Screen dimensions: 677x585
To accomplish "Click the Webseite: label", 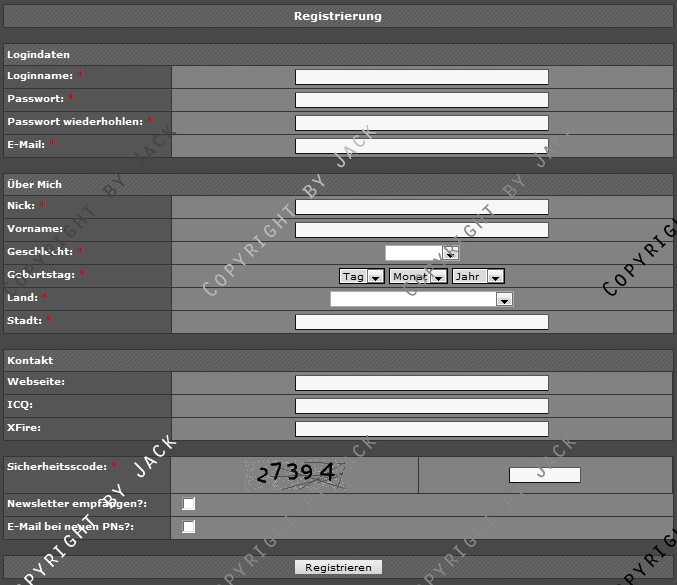I will click(x=36, y=382).
